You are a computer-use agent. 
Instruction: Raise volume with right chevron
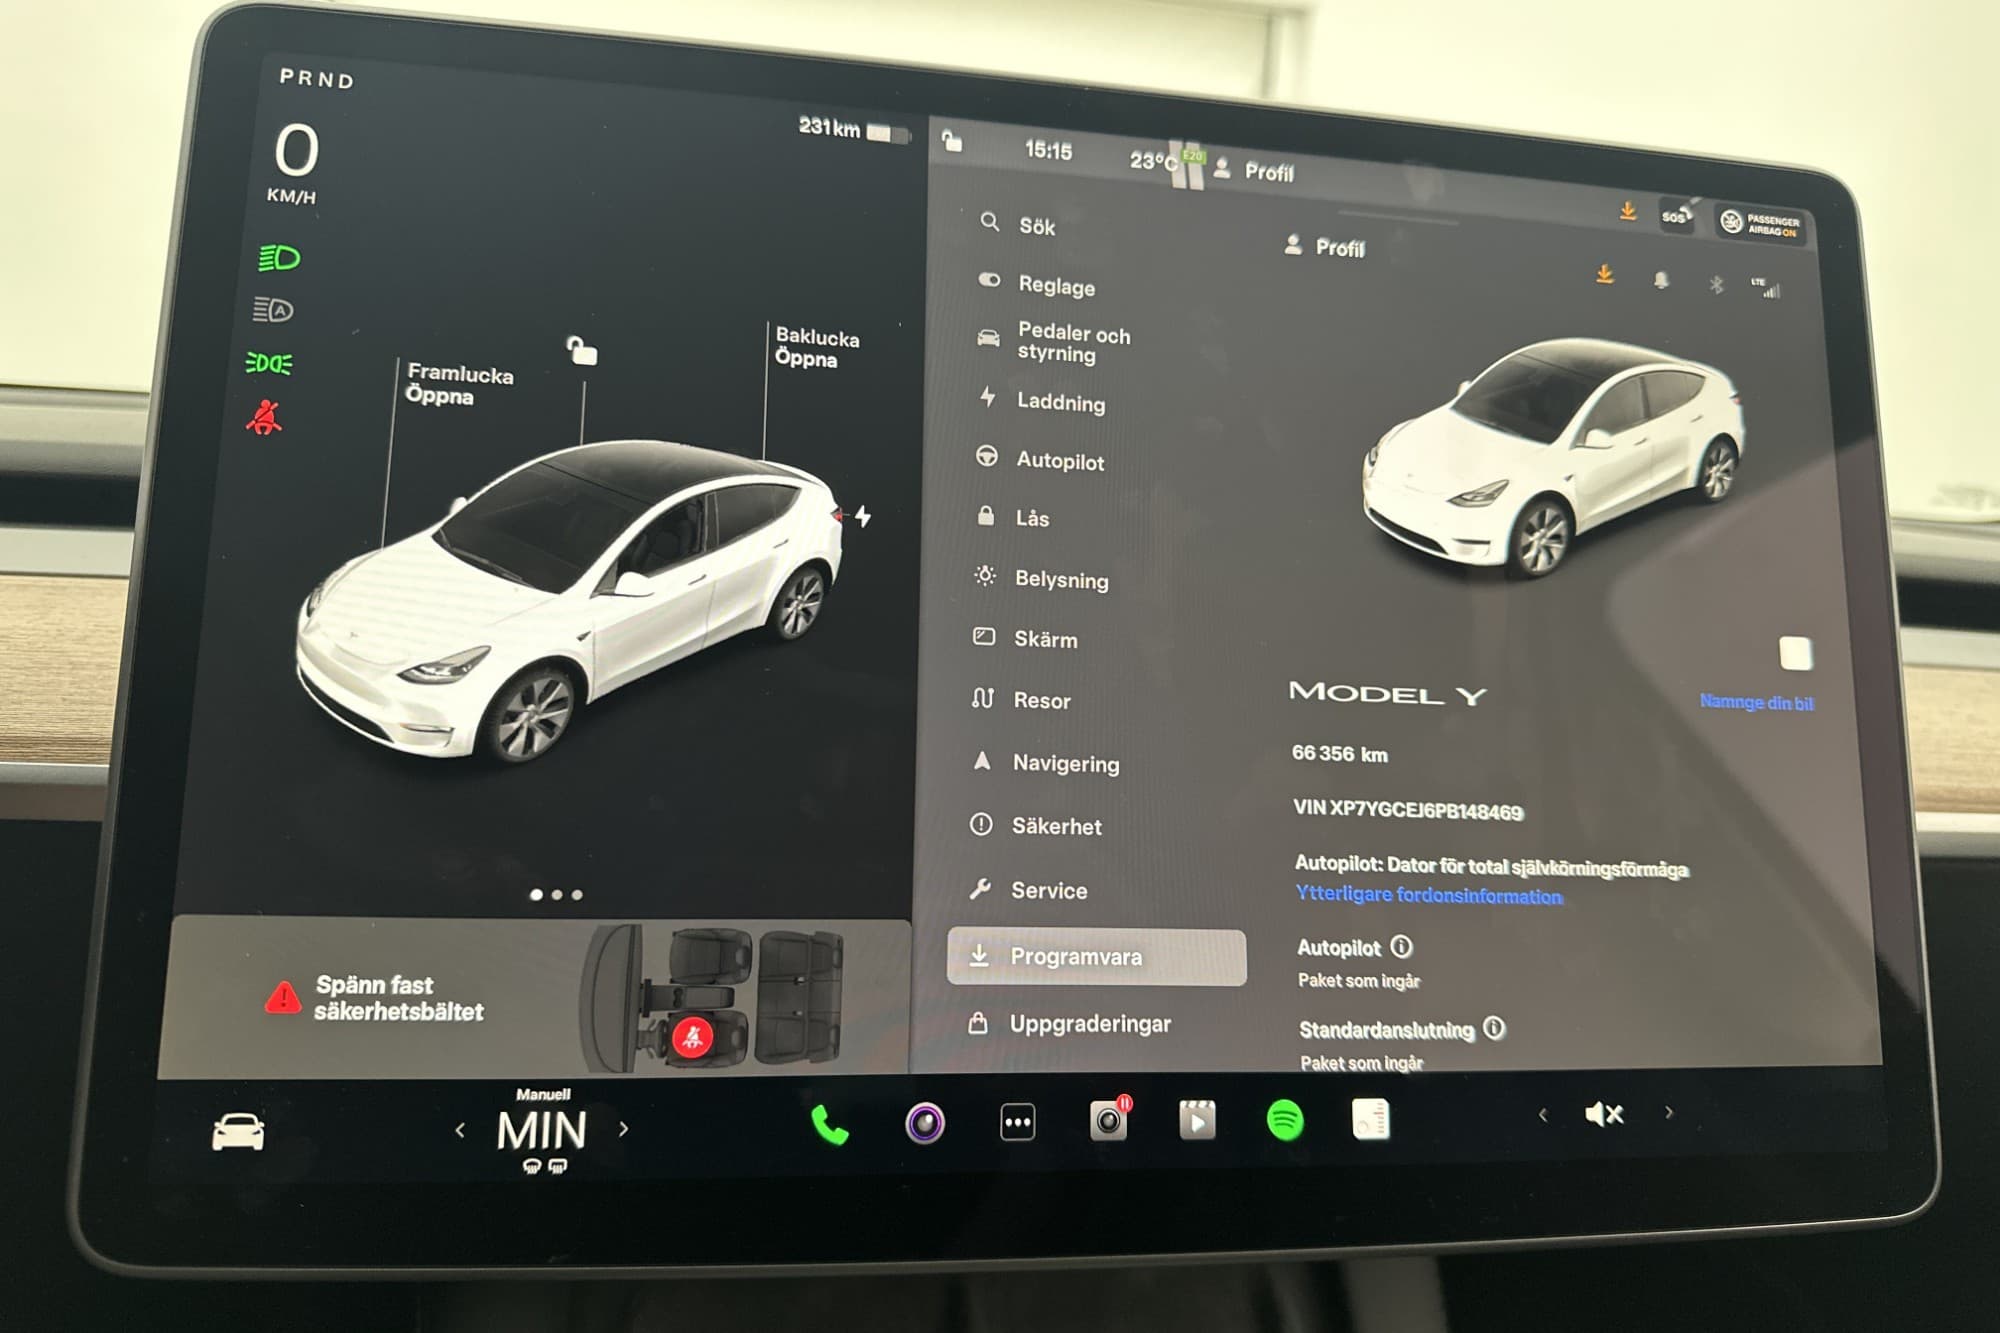point(1669,1112)
